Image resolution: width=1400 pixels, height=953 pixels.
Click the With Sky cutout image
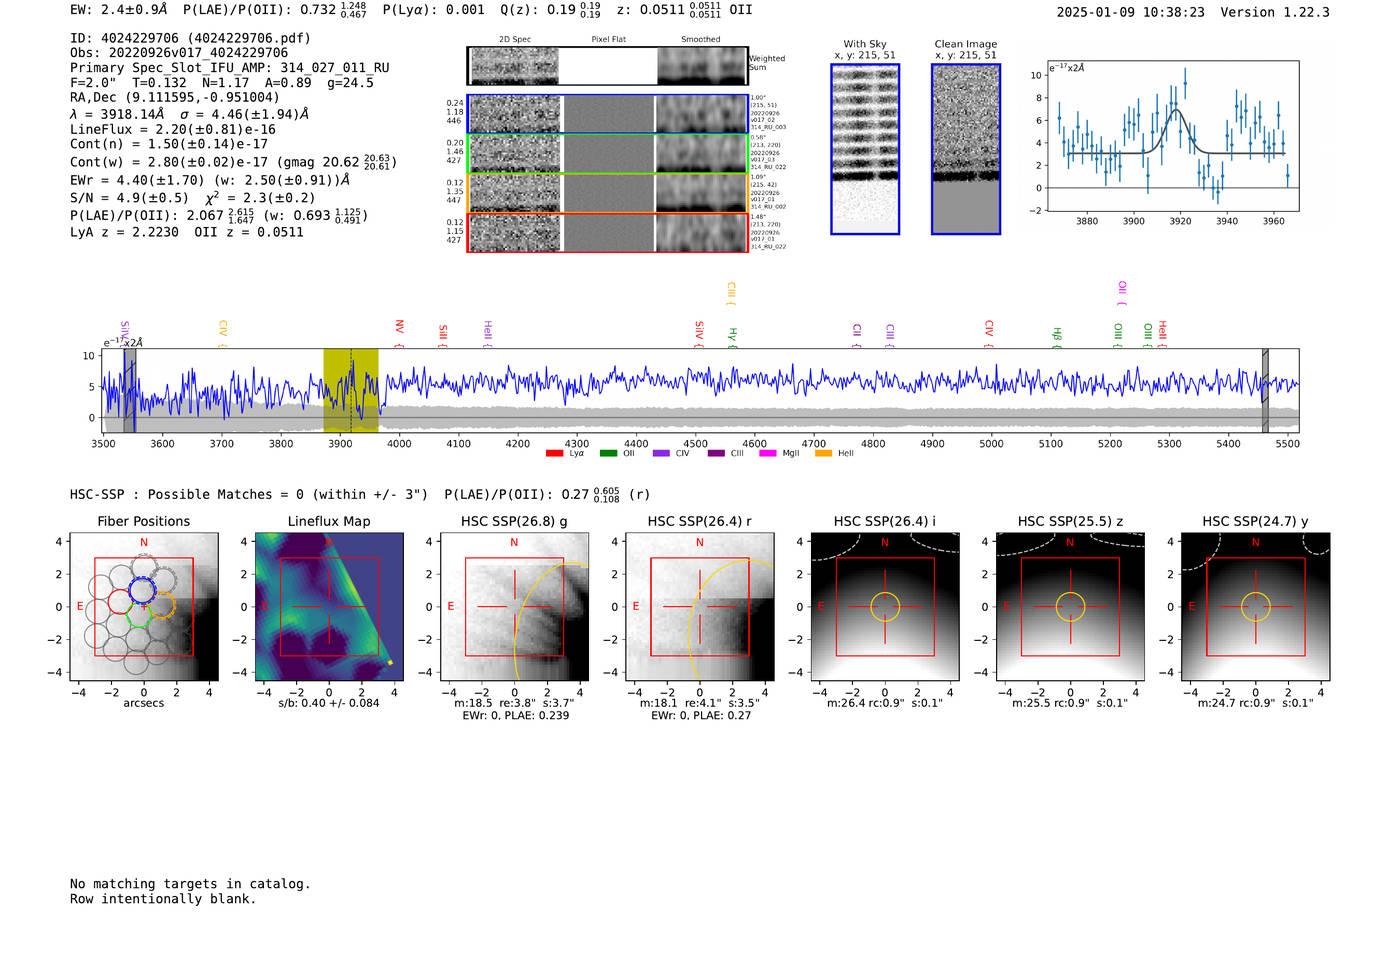865,149
